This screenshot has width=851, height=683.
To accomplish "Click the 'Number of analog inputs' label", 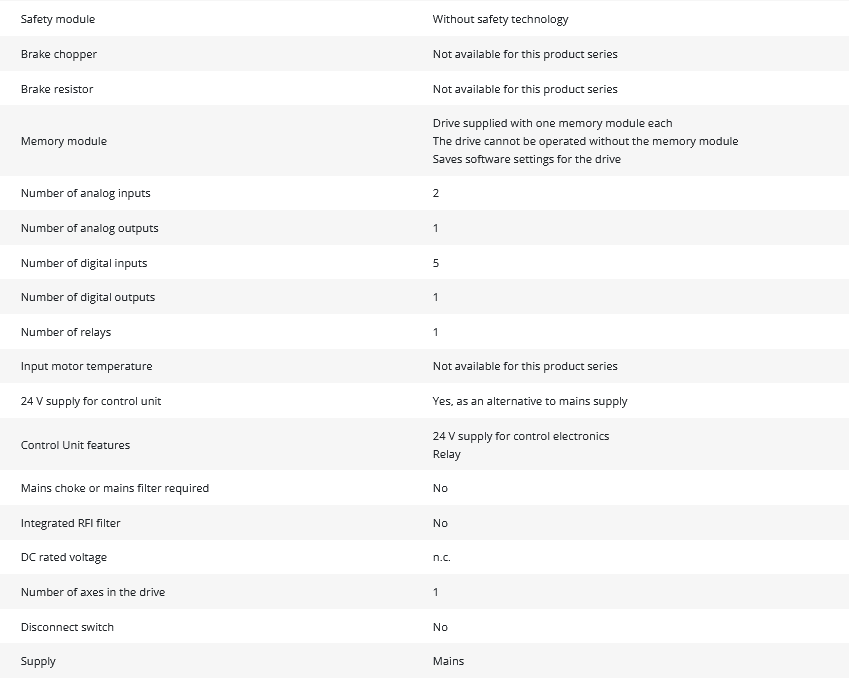I will tap(86, 193).
